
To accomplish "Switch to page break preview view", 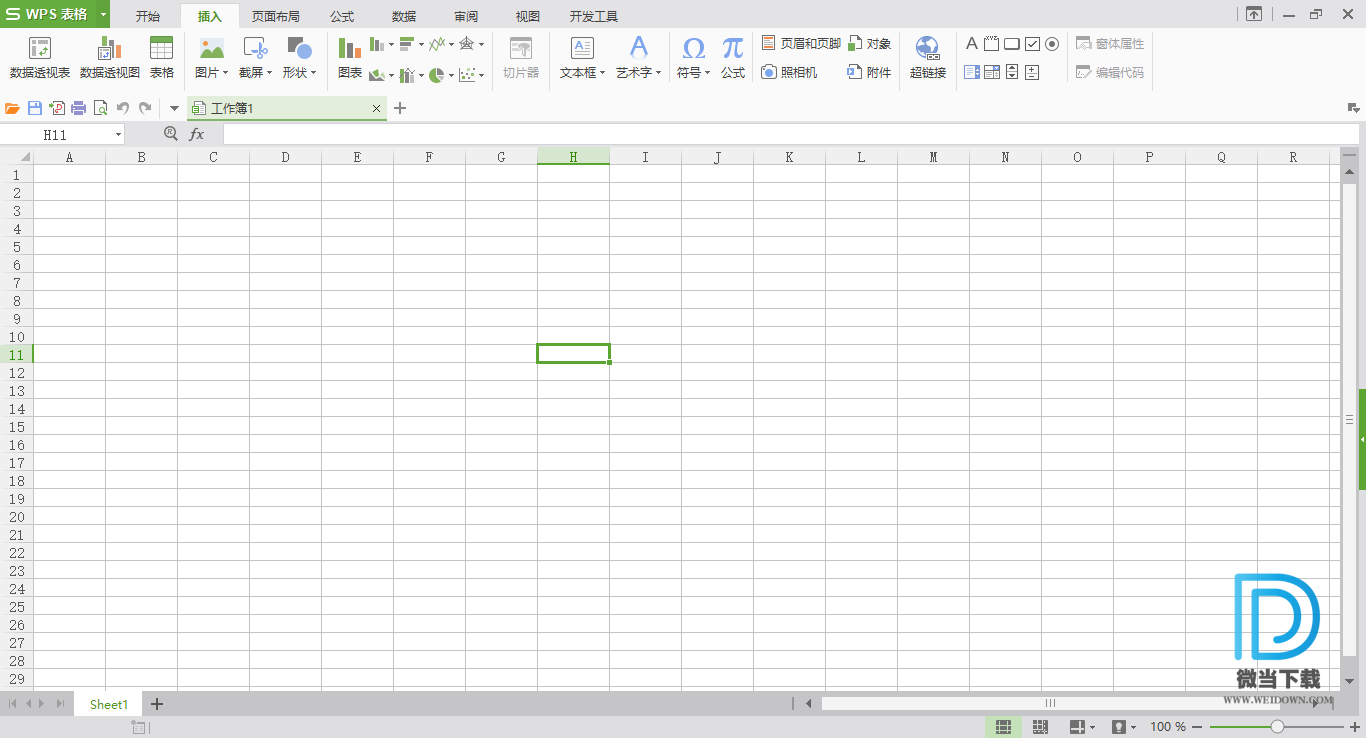I will [1040, 727].
